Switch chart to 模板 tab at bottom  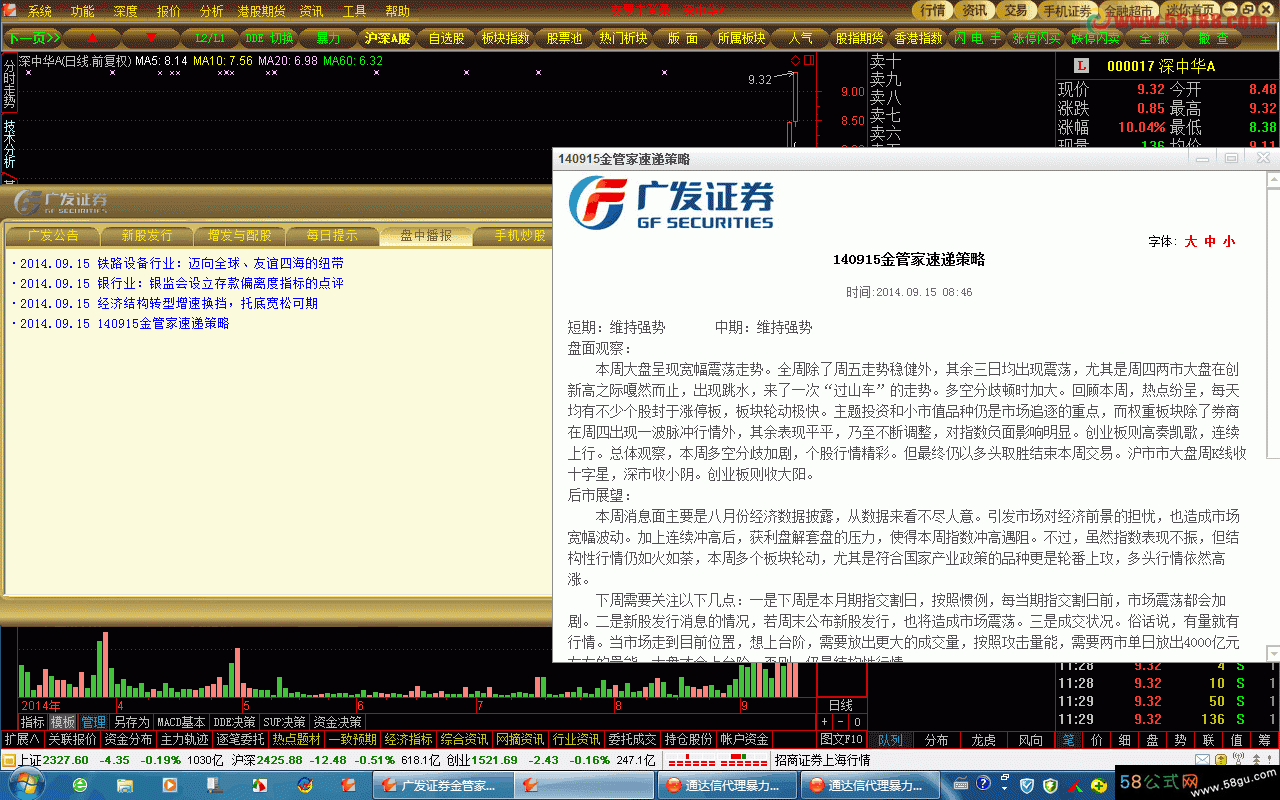click(x=63, y=721)
